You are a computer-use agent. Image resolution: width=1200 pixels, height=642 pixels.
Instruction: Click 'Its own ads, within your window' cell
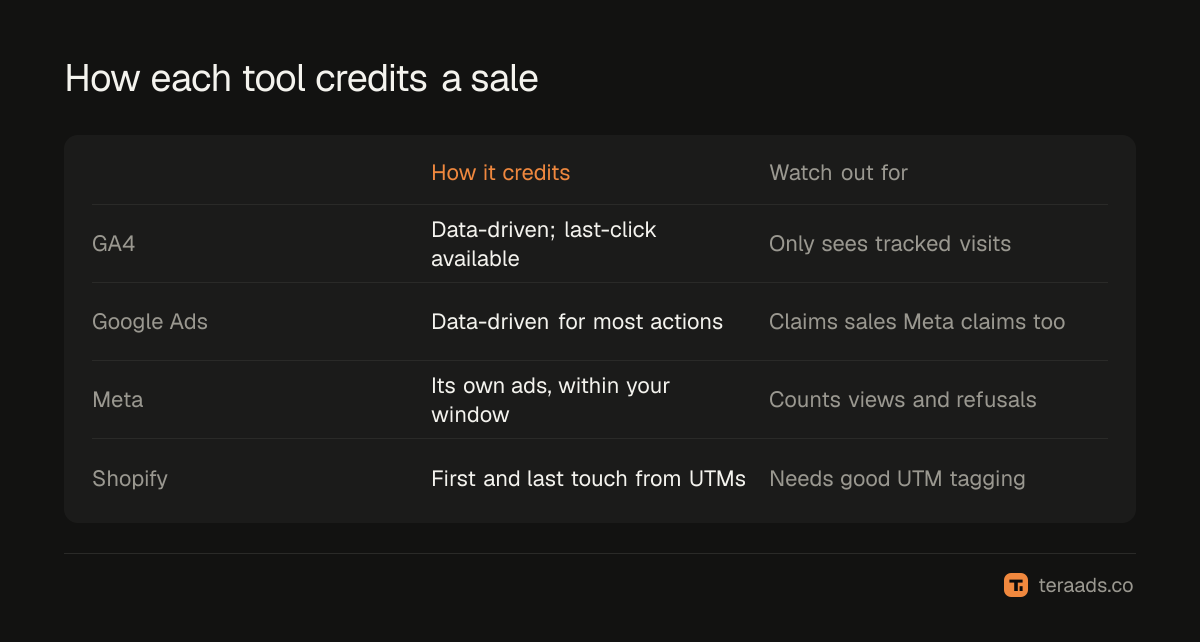click(550, 400)
